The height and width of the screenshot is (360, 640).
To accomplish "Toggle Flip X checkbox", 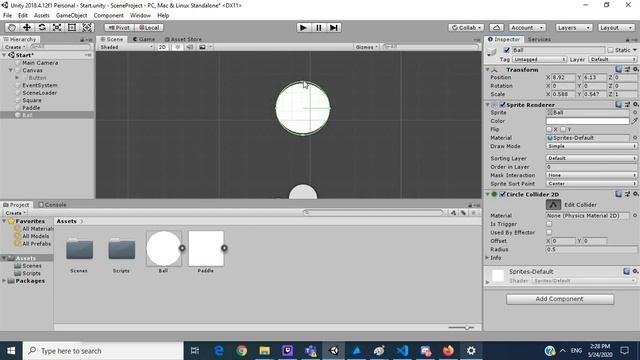I will [549, 129].
